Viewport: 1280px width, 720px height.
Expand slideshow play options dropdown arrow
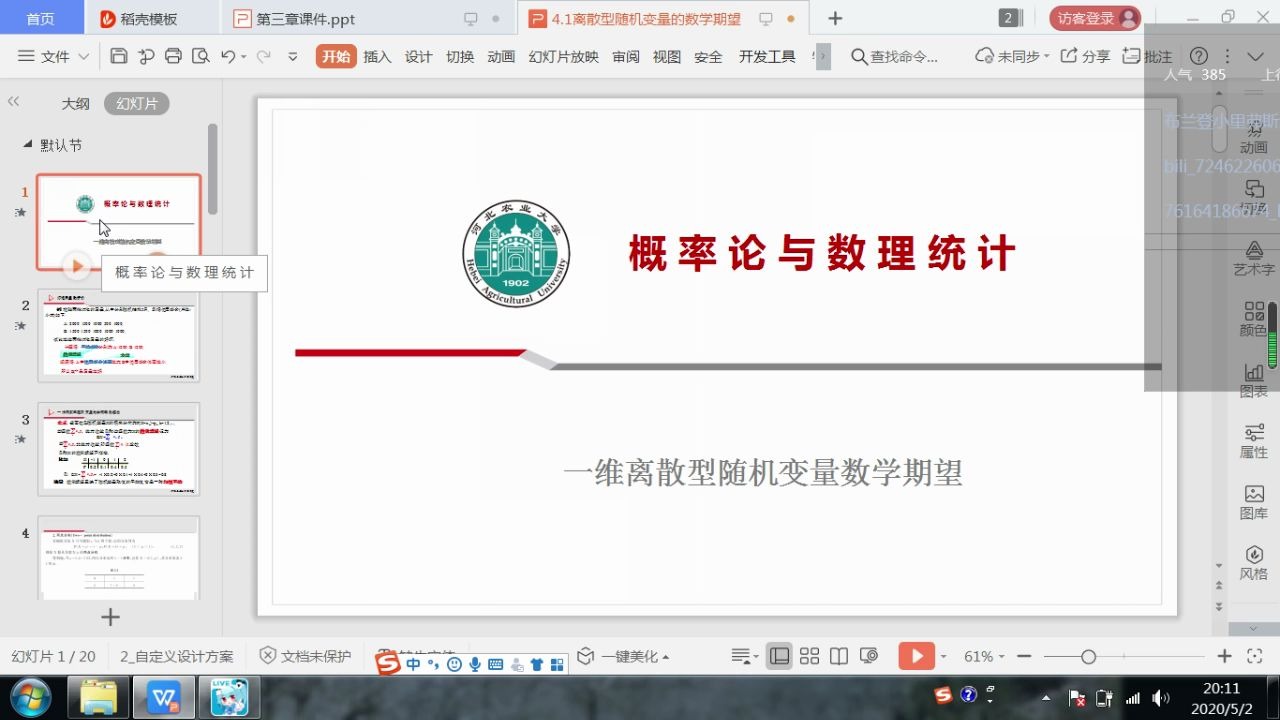point(943,657)
